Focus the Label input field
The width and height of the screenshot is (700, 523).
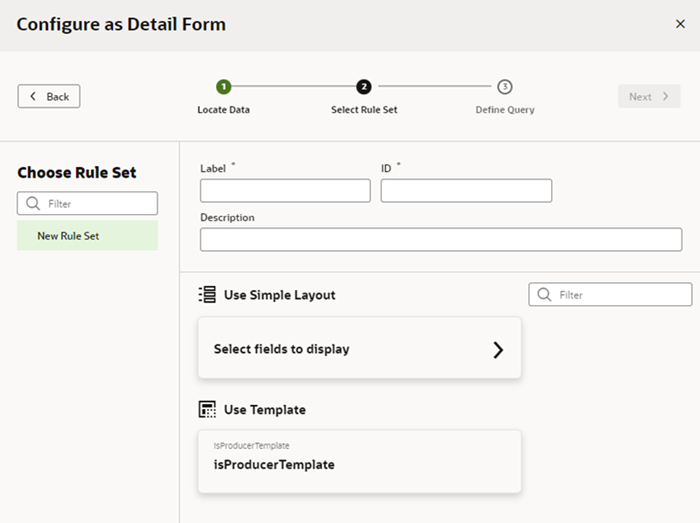pos(285,191)
